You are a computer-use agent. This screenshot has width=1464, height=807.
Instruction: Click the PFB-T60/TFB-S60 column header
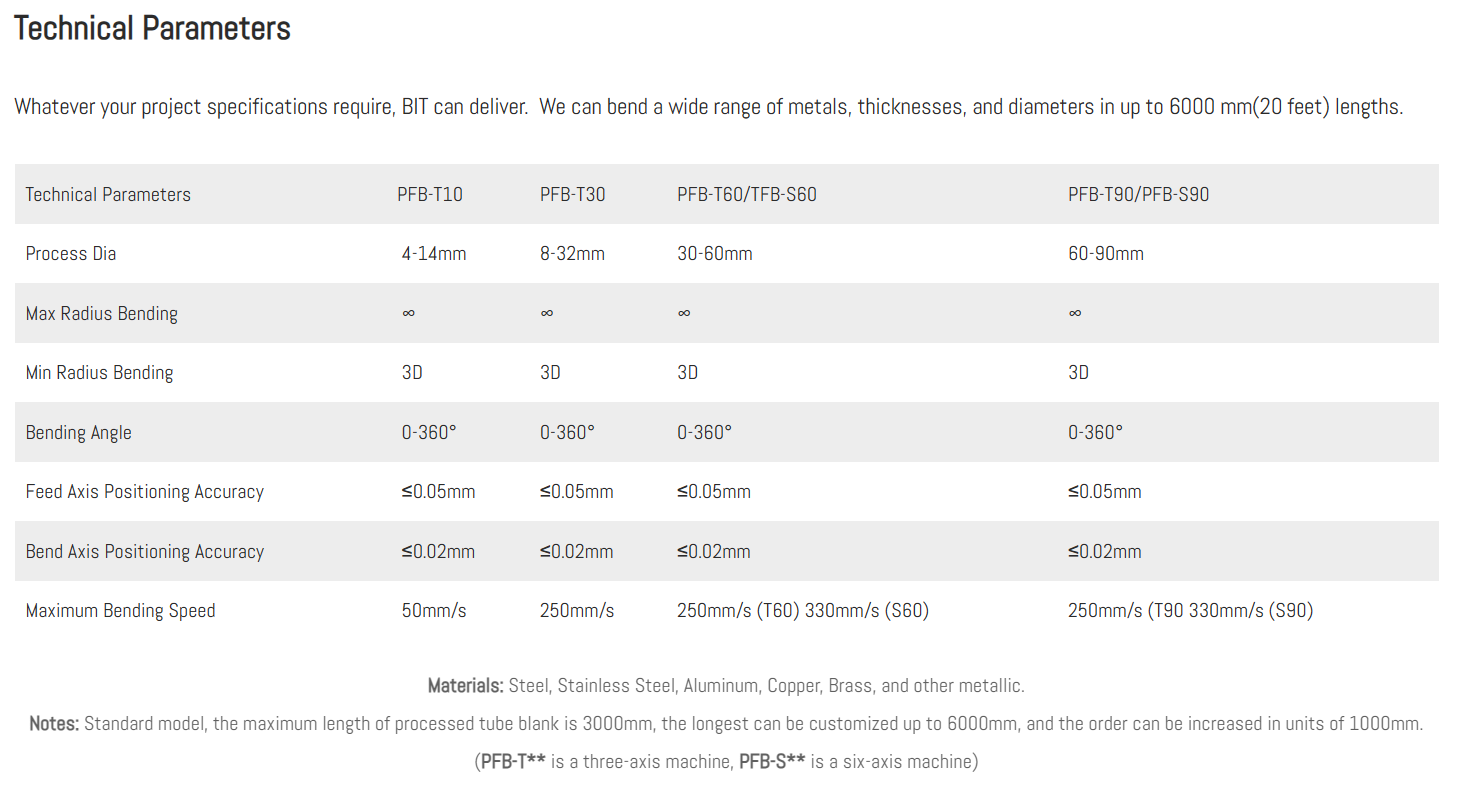pyautogui.click(x=746, y=194)
